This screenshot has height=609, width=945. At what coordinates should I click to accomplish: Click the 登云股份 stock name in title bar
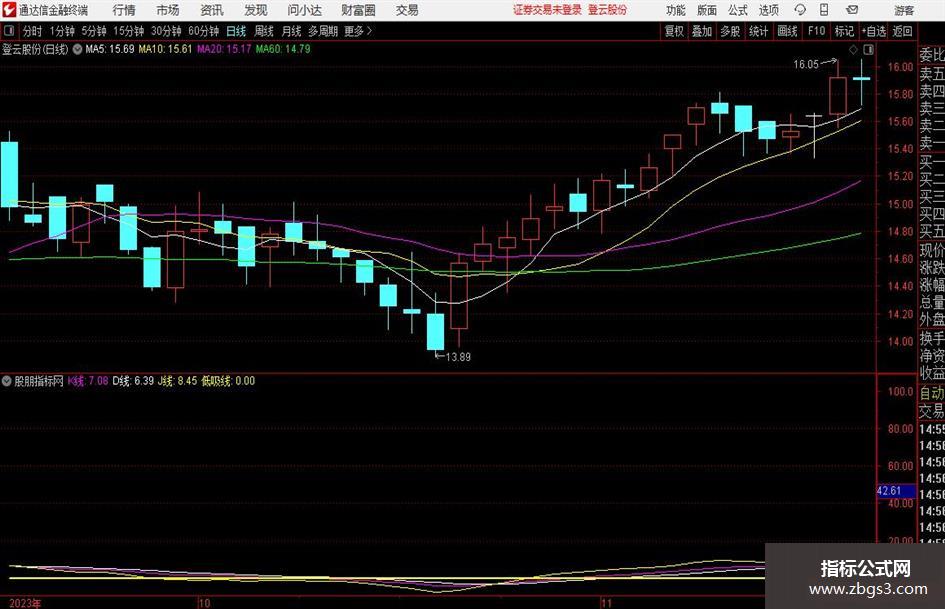(608, 10)
